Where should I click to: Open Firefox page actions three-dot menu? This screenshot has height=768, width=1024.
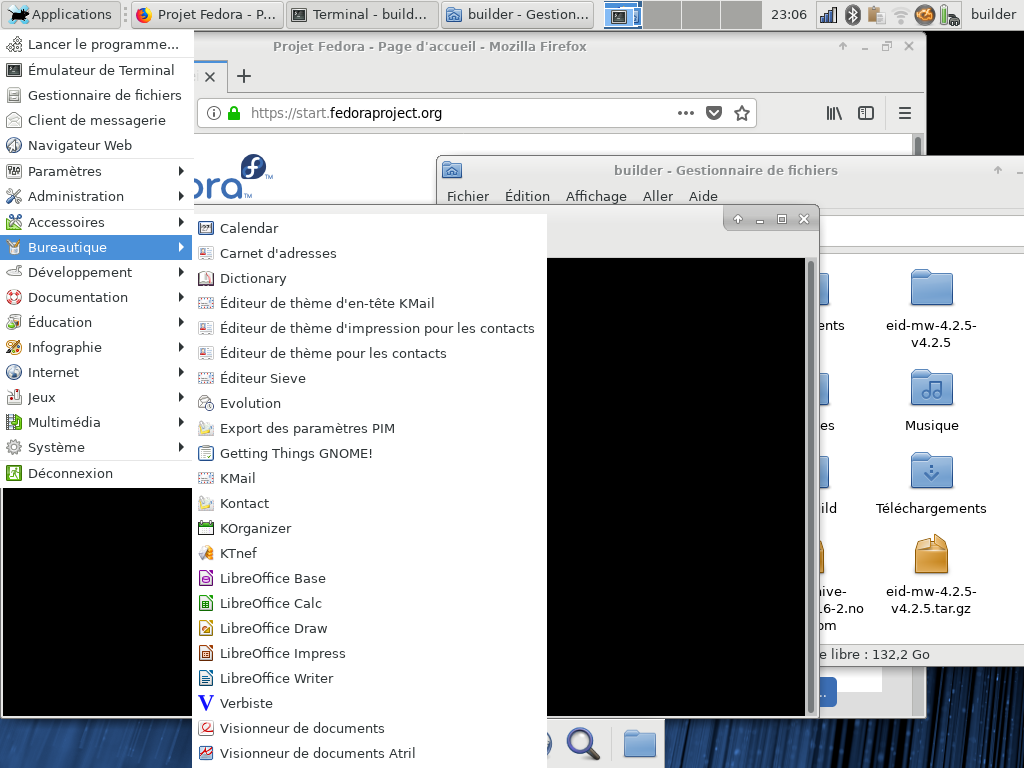click(x=686, y=113)
